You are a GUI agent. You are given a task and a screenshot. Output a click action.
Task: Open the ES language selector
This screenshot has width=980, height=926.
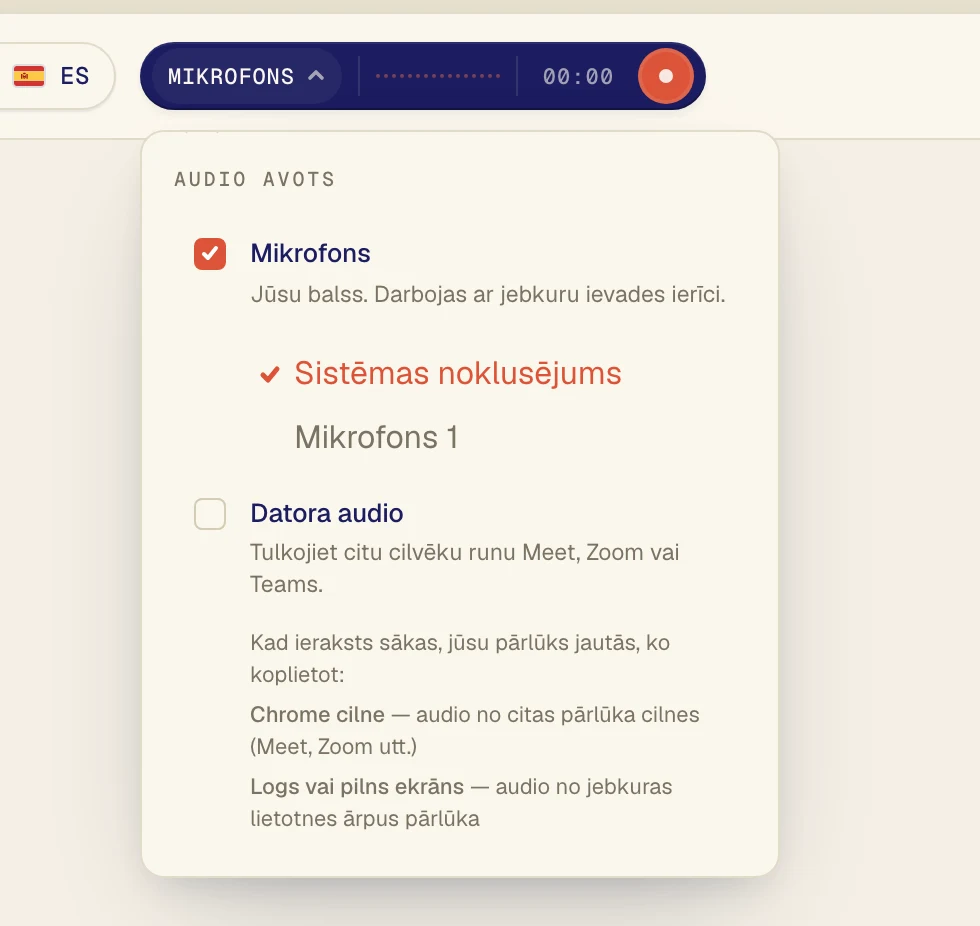coord(51,76)
